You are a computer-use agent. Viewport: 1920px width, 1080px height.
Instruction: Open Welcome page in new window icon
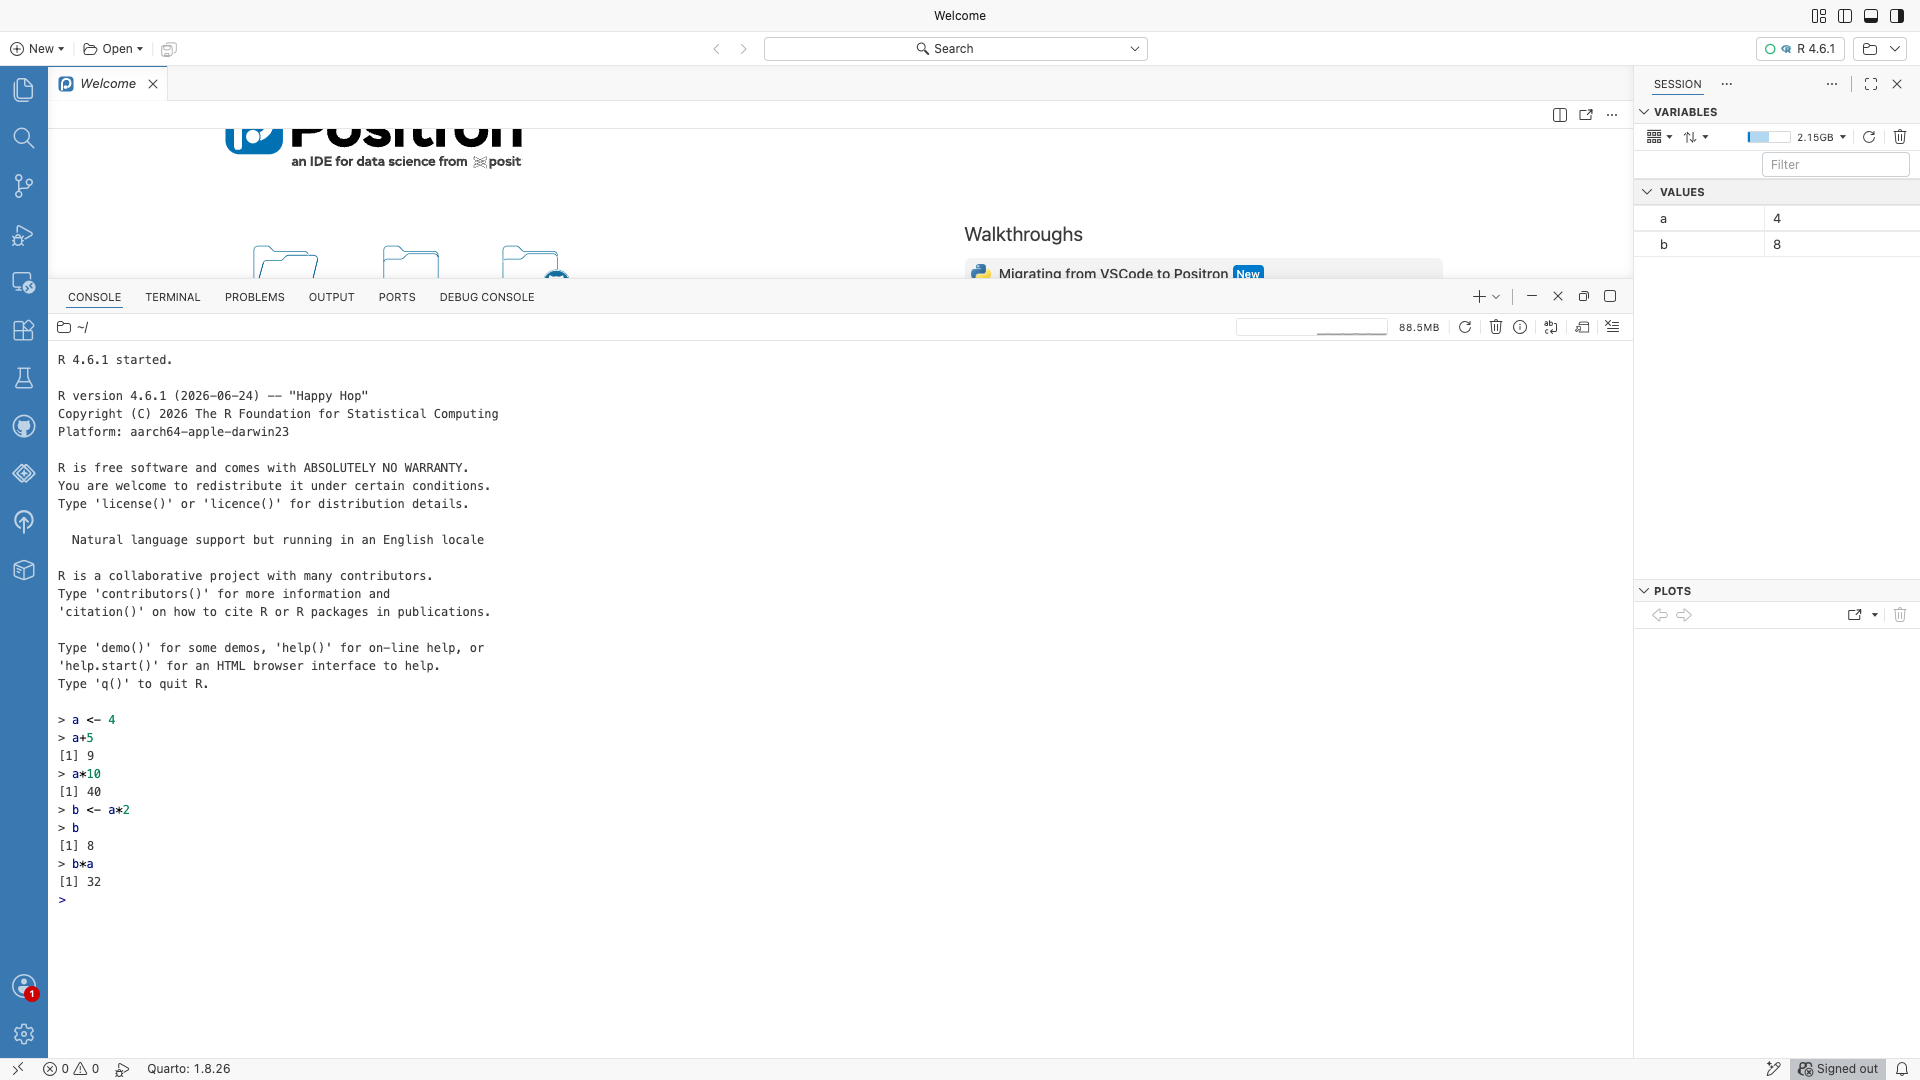coord(1586,115)
